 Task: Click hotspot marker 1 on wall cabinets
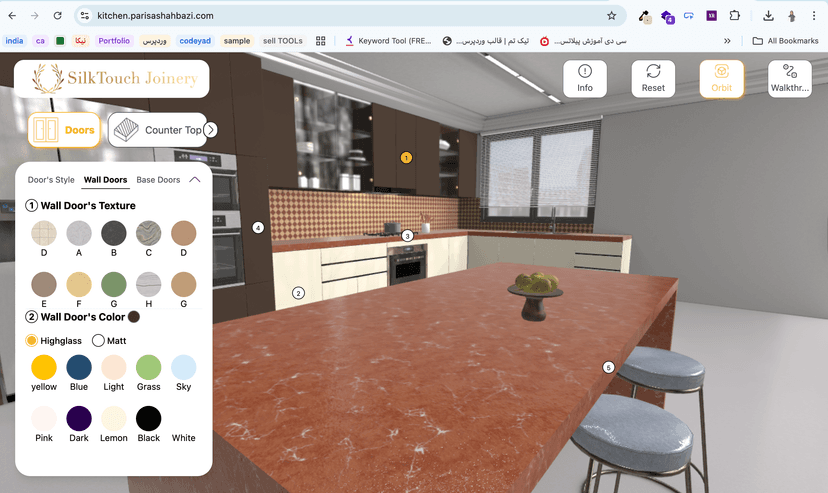tap(406, 158)
